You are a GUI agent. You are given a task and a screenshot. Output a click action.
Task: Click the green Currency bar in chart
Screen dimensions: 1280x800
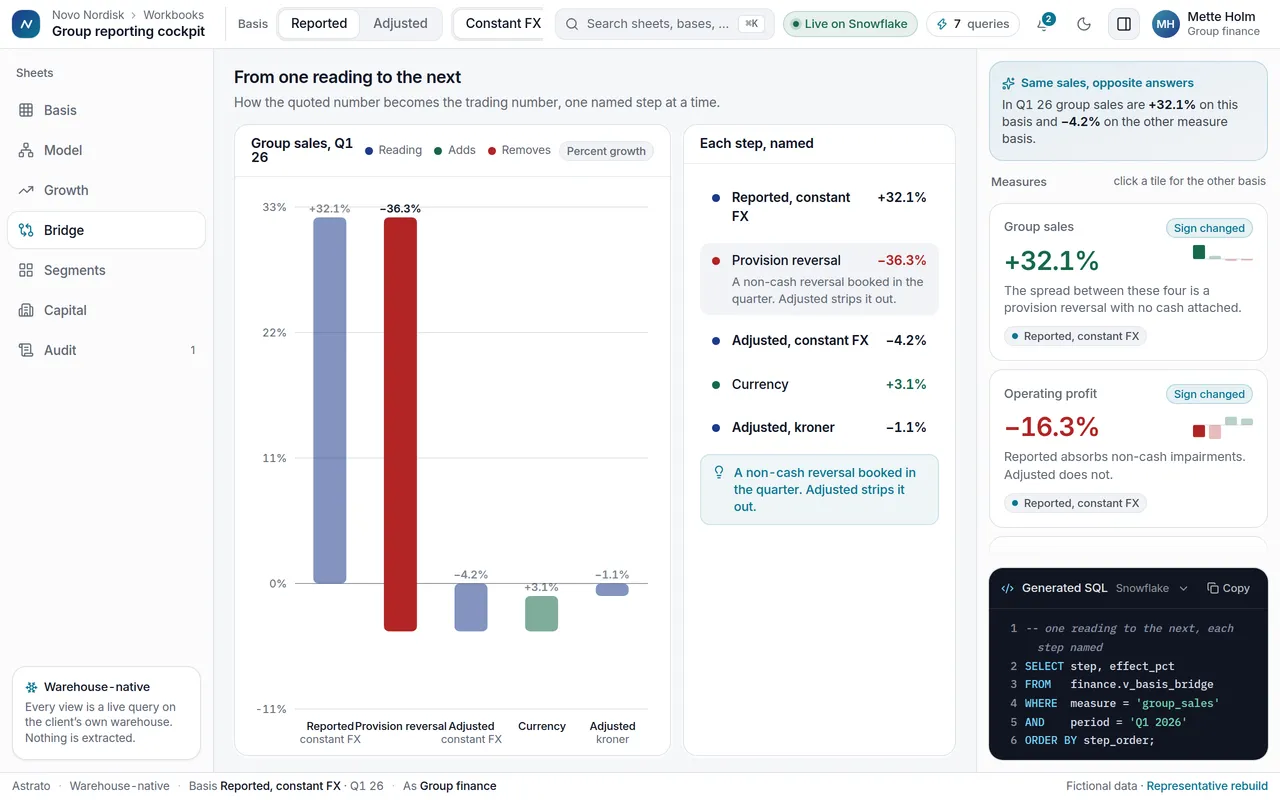point(541,614)
